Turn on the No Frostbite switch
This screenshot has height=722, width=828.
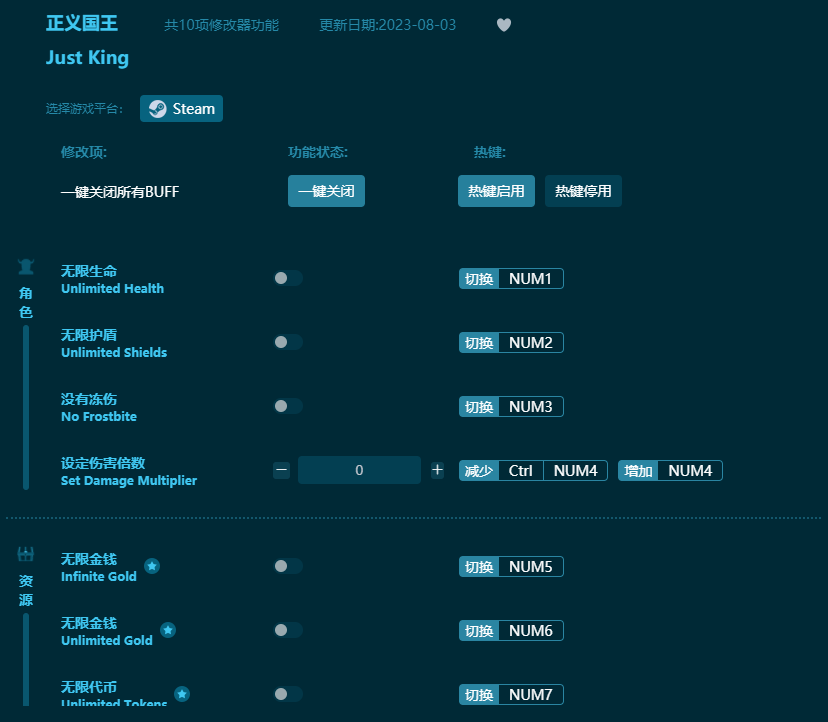point(288,406)
